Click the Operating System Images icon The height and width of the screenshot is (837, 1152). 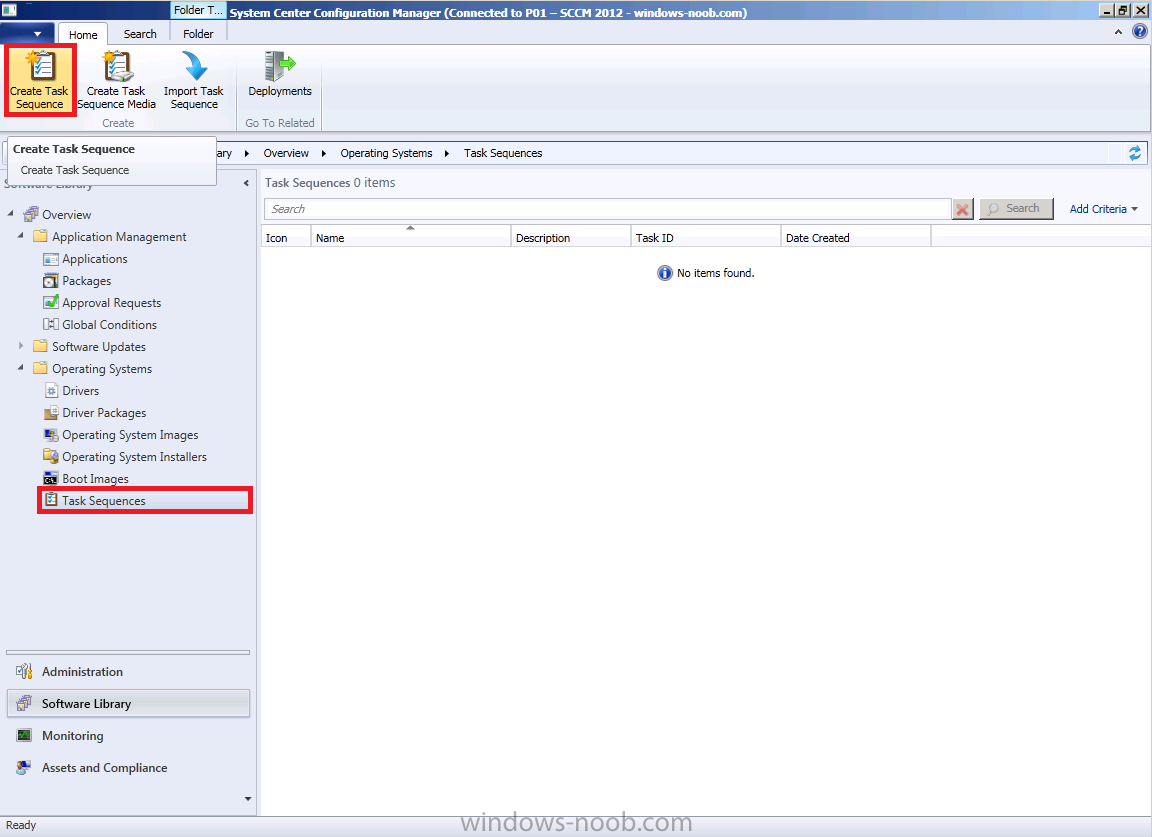51,434
